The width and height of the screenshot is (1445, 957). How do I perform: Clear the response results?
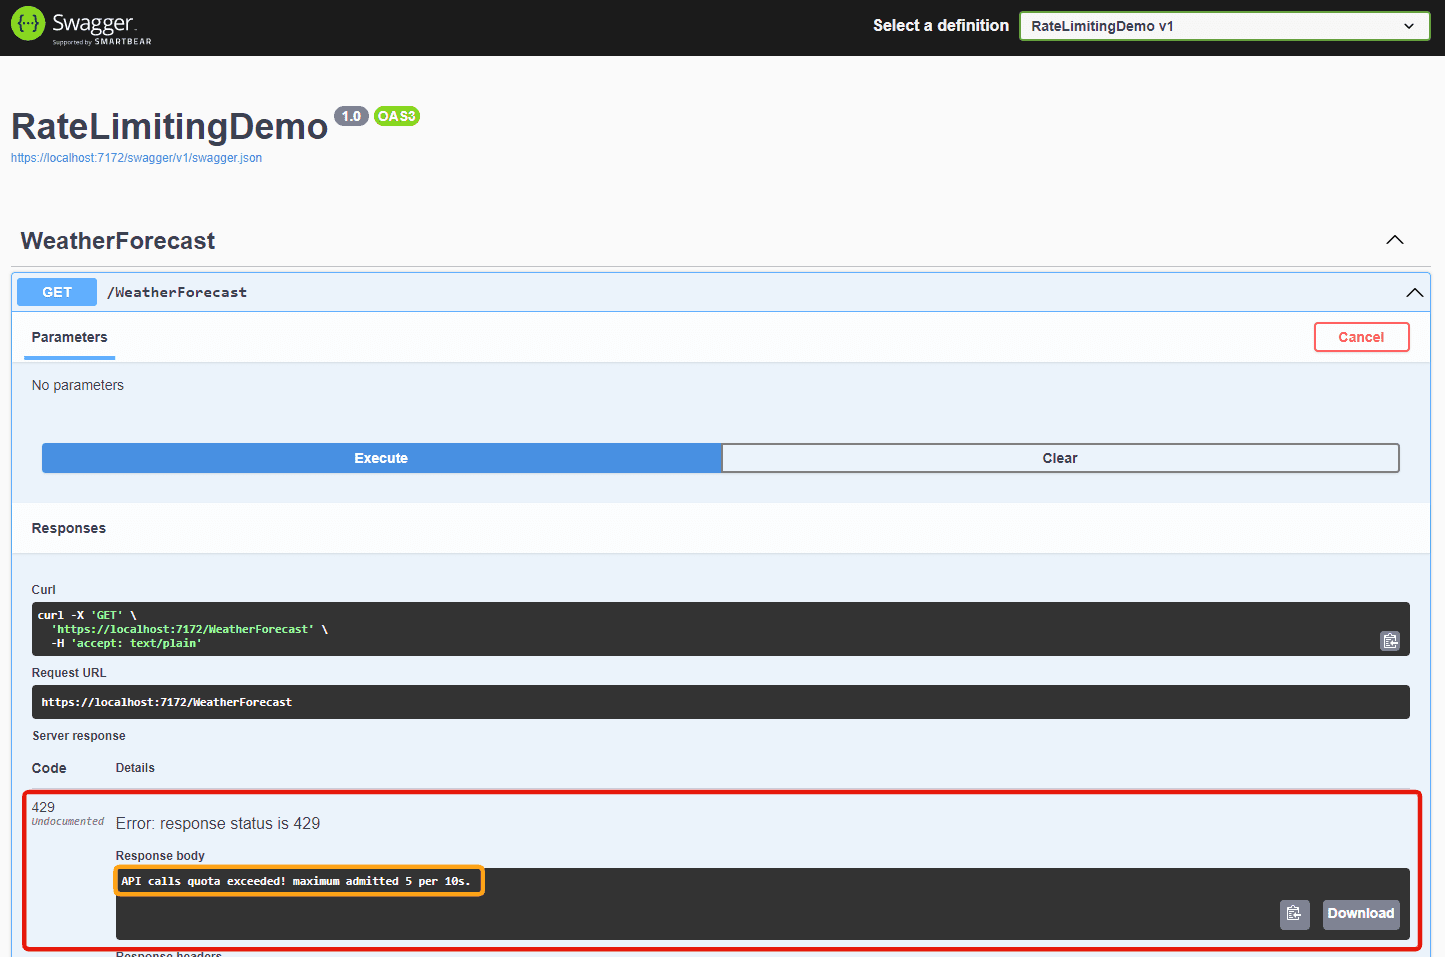pos(1060,458)
